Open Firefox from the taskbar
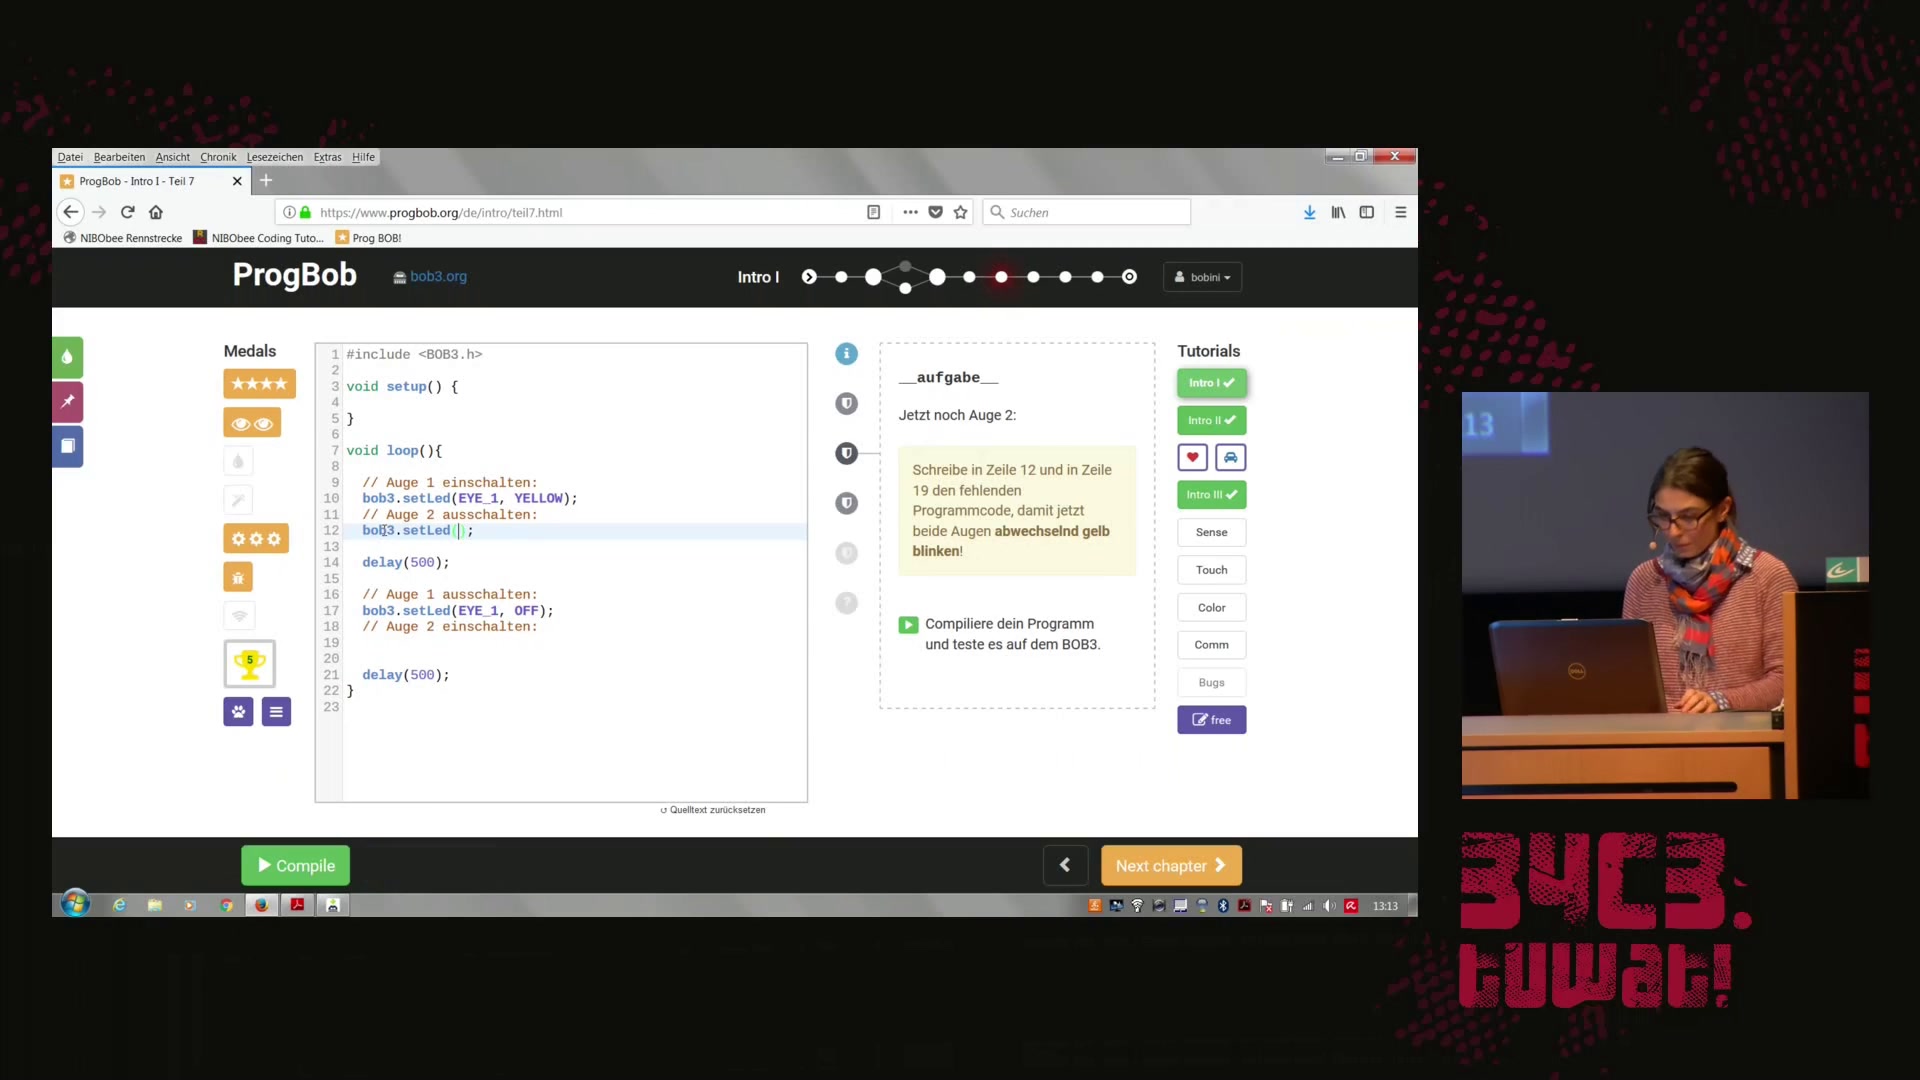This screenshot has width=1920, height=1080. click(261, 905)
